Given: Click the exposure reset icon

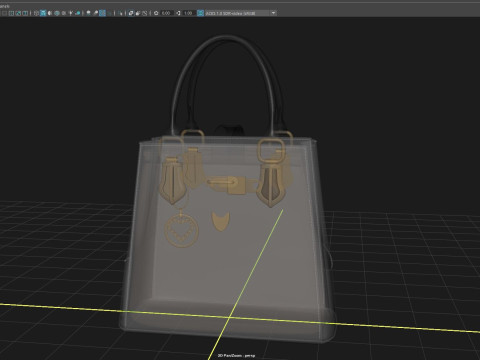Looking at the screenshot, I should tap(156, 13).
